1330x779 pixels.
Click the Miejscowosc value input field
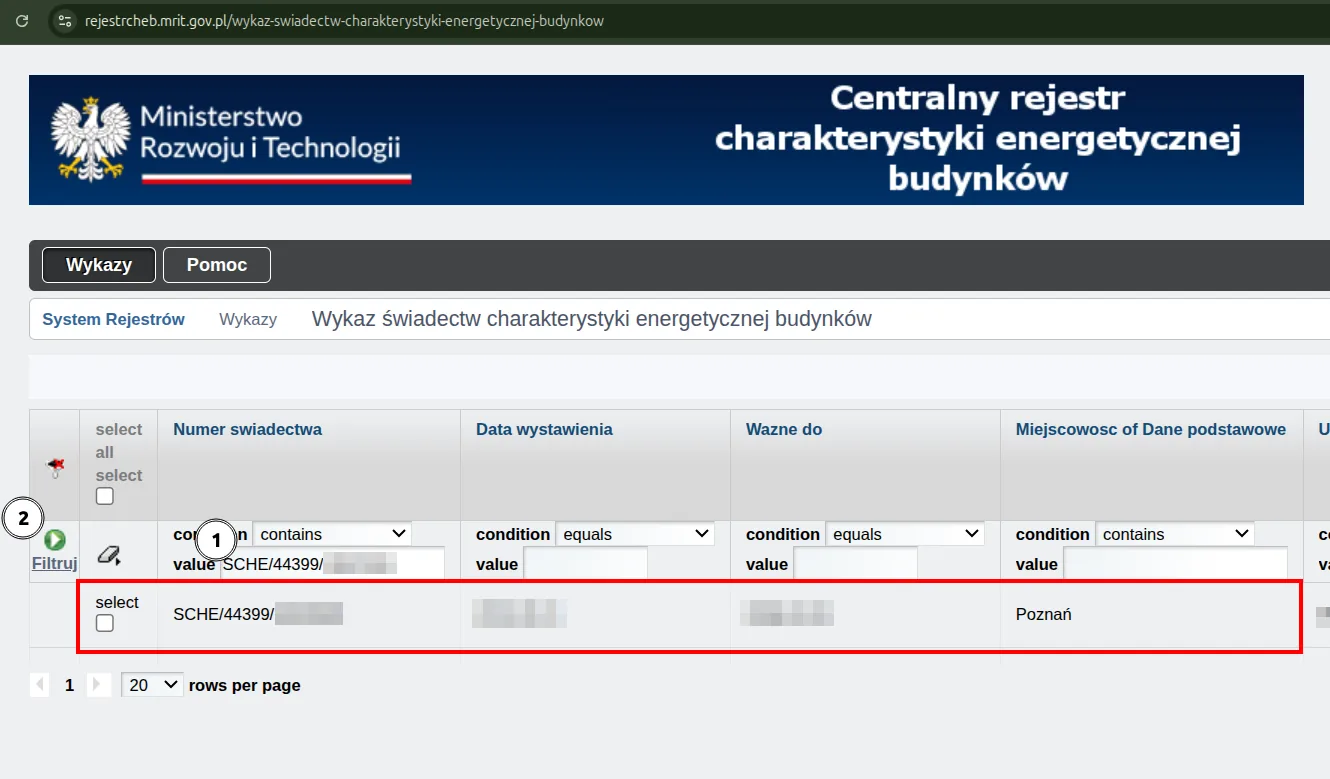click(x=1175, y=564)
